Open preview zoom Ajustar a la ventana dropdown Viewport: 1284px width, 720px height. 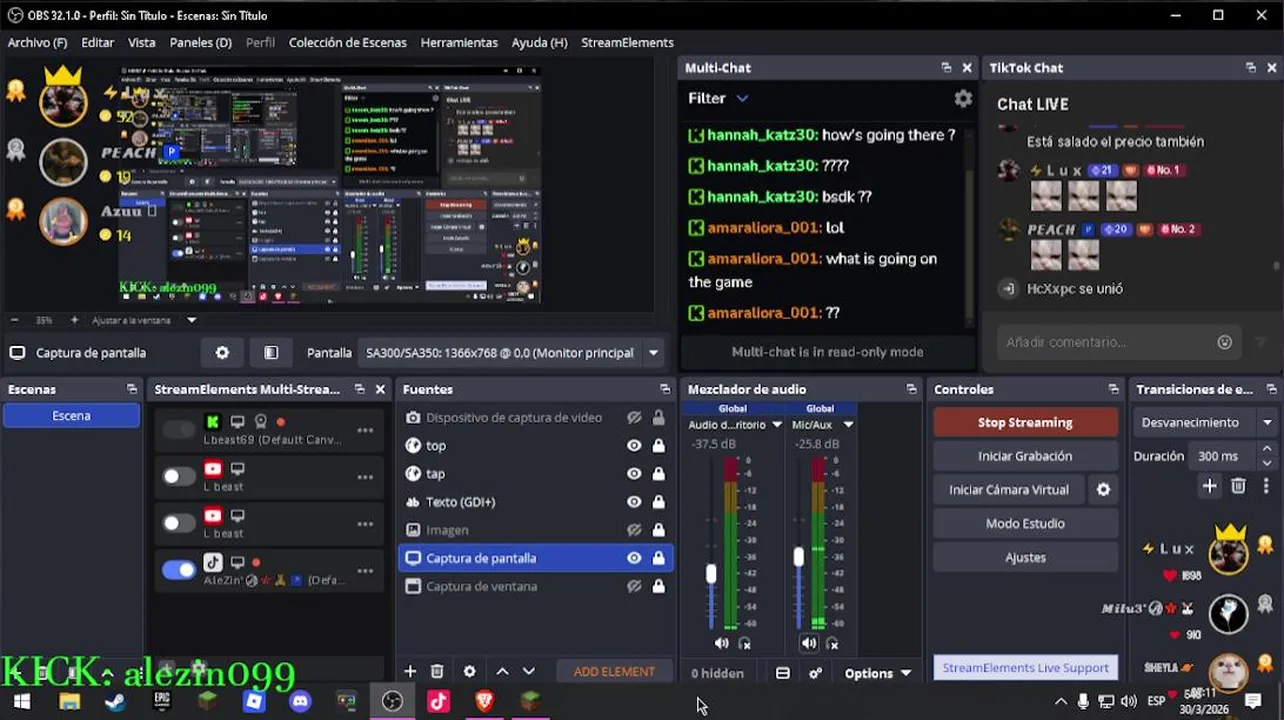pyautogui.click(x=191, y=320)
